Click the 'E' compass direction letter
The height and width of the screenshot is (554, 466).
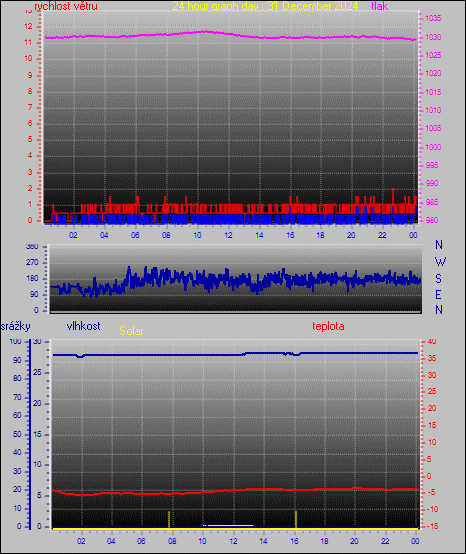[x=438, y=294]
